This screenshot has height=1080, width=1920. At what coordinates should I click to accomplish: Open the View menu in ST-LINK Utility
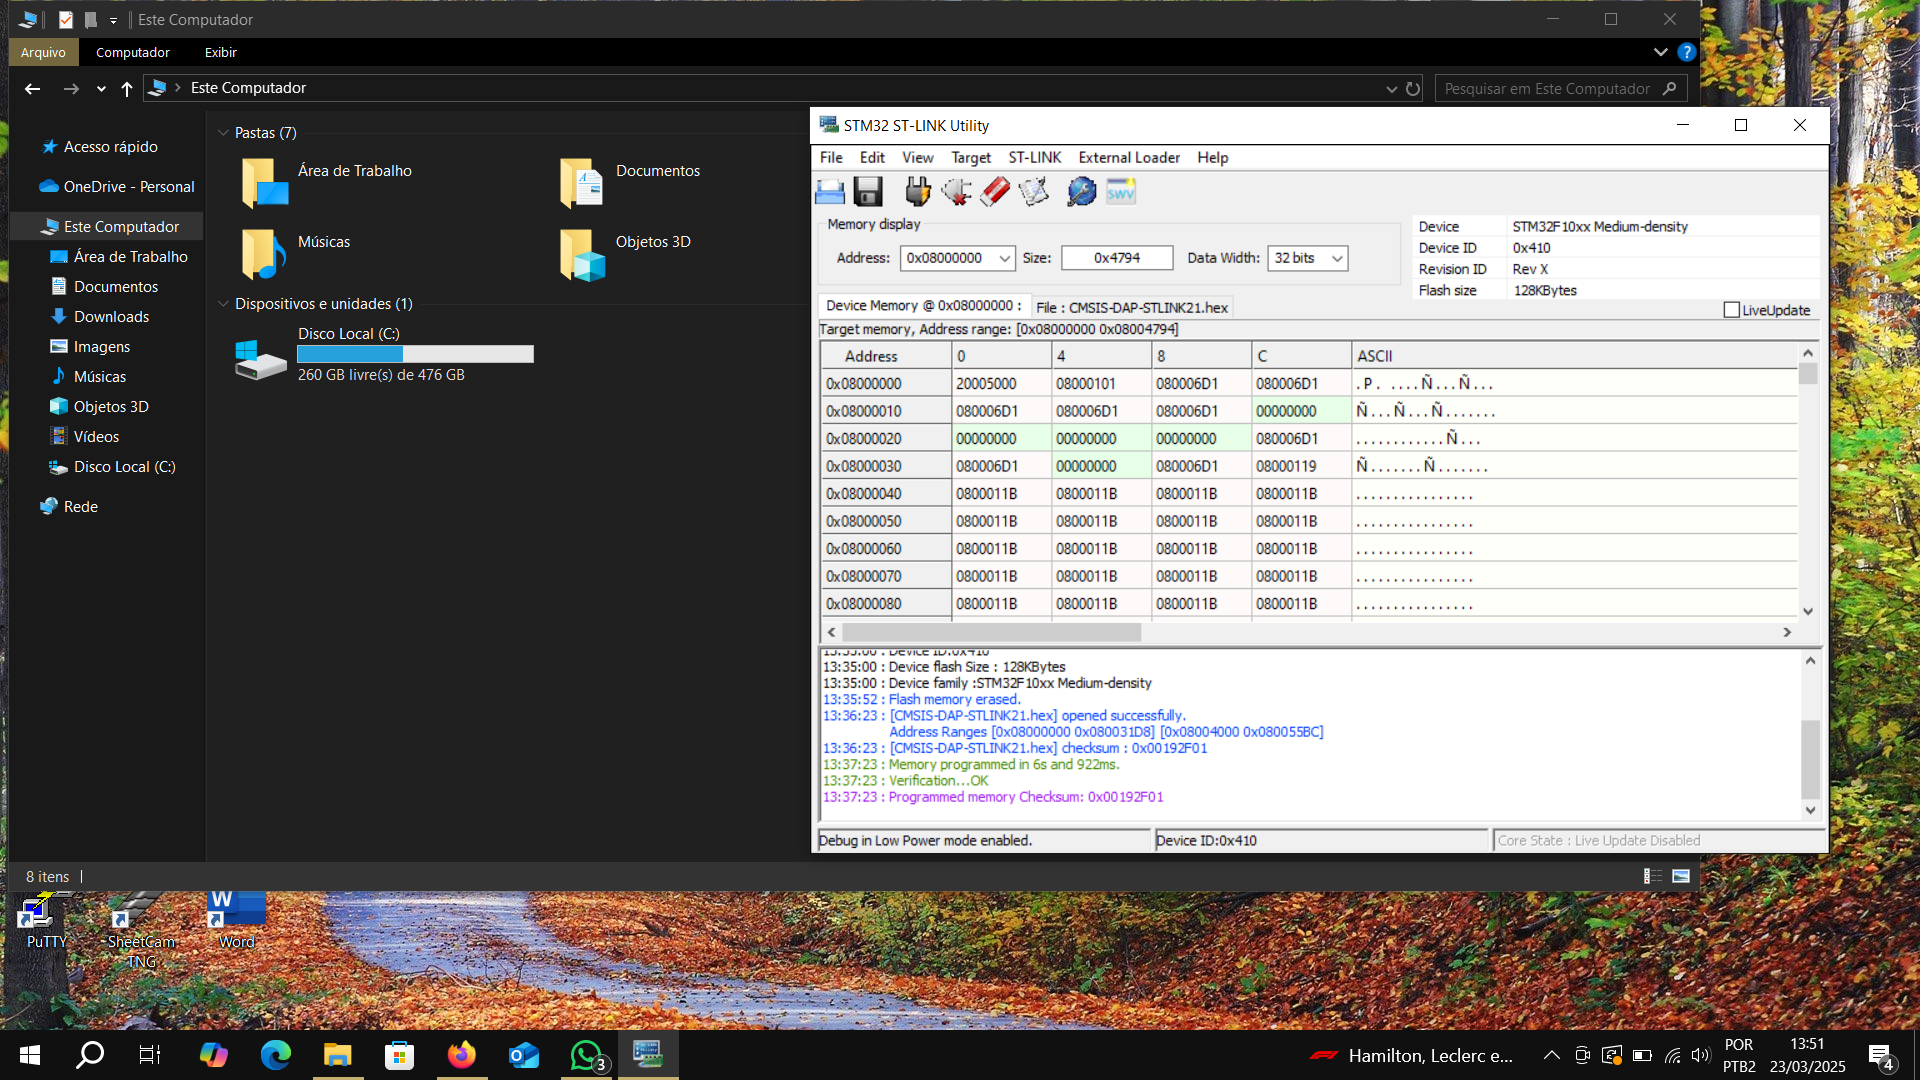coord(917,157)
